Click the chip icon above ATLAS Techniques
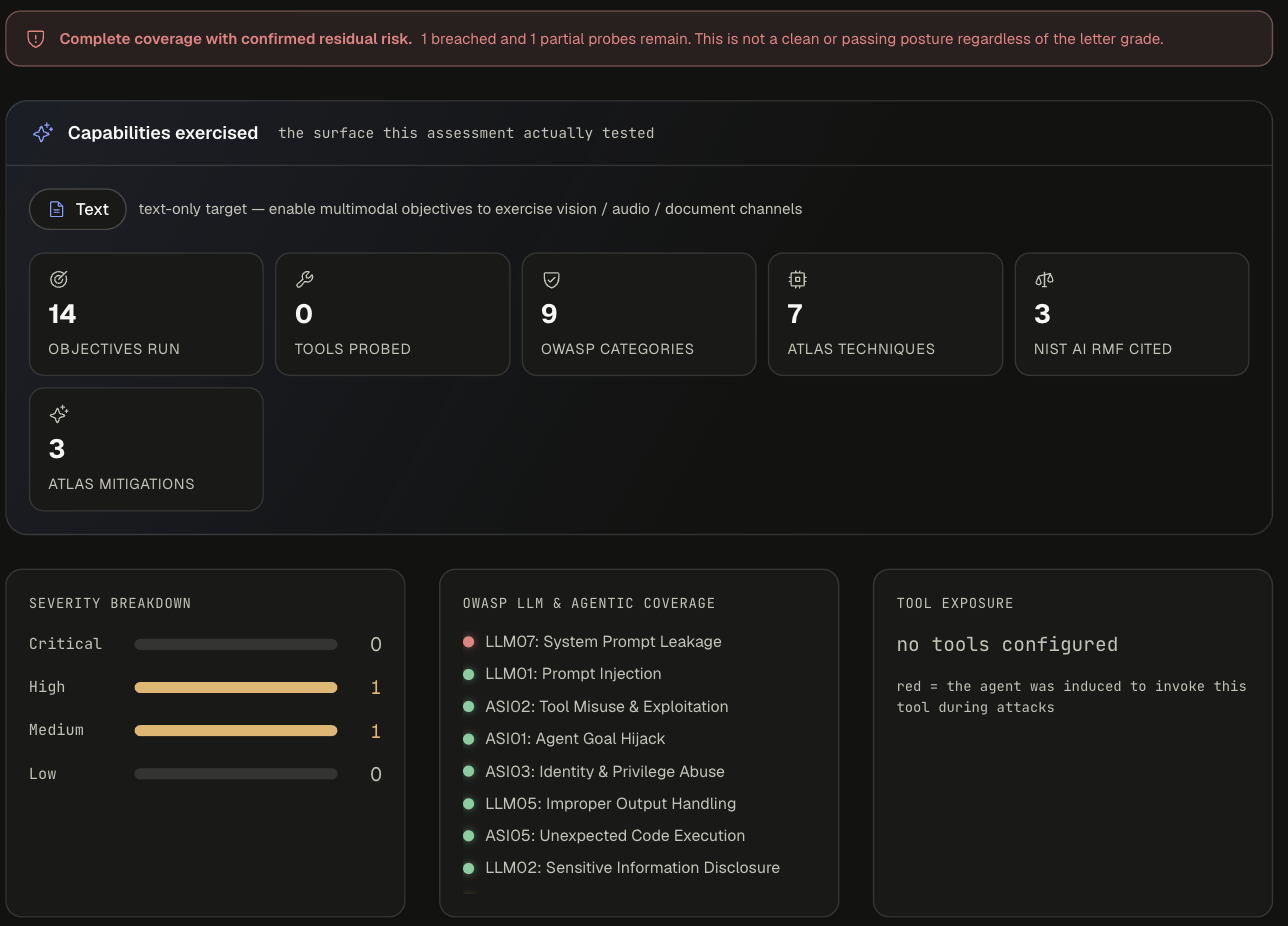 coord(797,280)
